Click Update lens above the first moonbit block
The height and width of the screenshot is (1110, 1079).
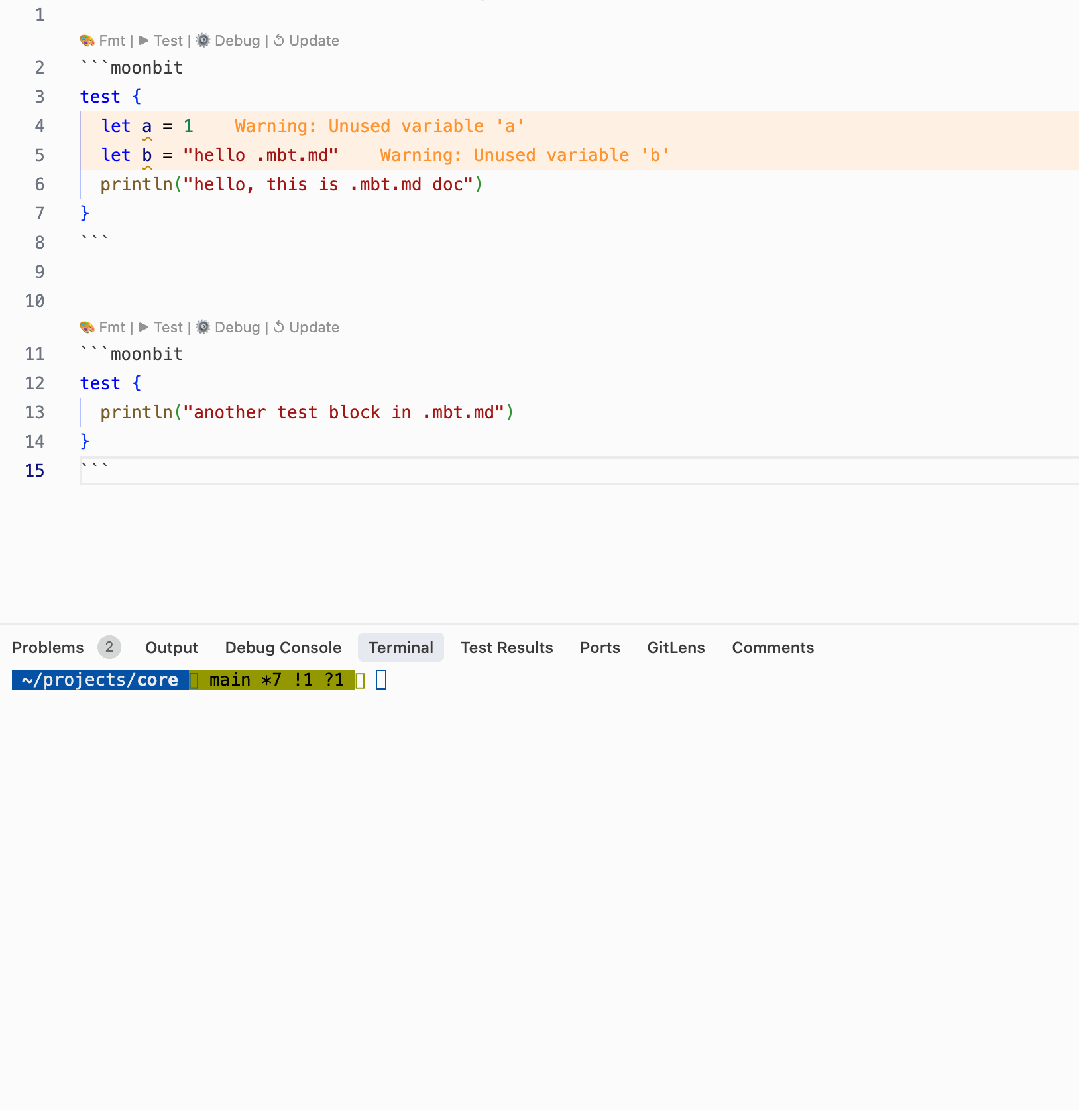306,41
